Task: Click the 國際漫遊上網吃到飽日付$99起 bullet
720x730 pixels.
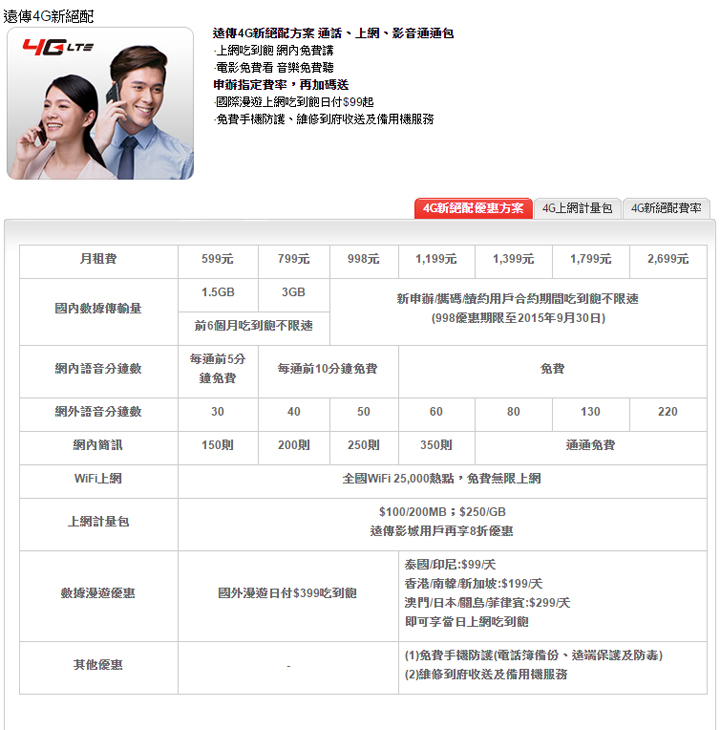Action: [294, 102]
